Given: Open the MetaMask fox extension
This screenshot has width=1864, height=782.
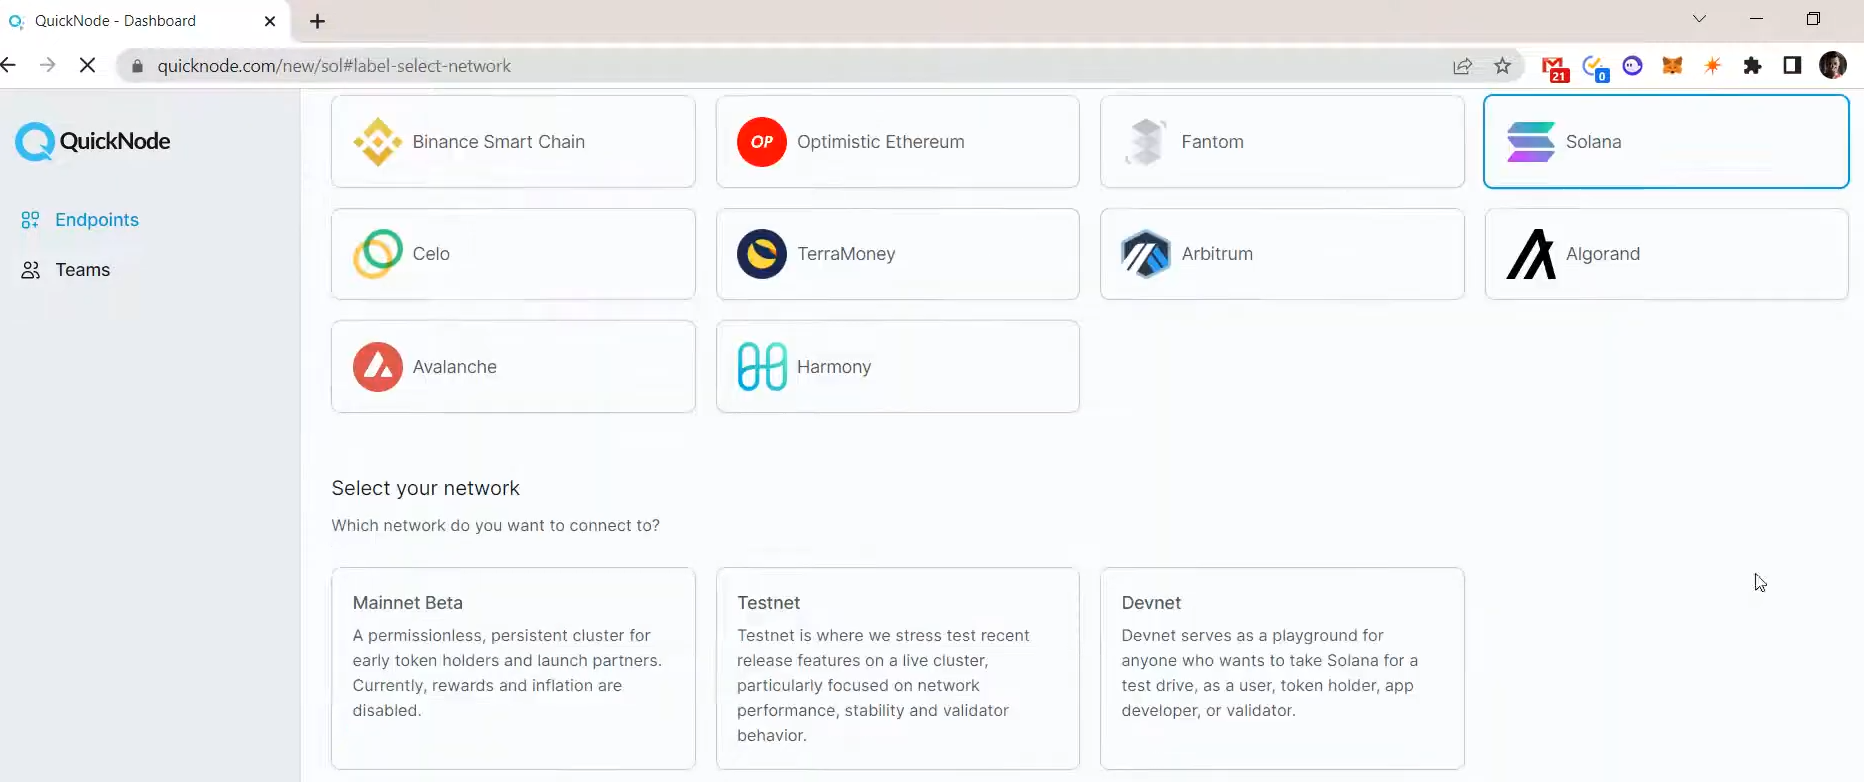Looking at the screenshot, I should tap(1672, 66).
